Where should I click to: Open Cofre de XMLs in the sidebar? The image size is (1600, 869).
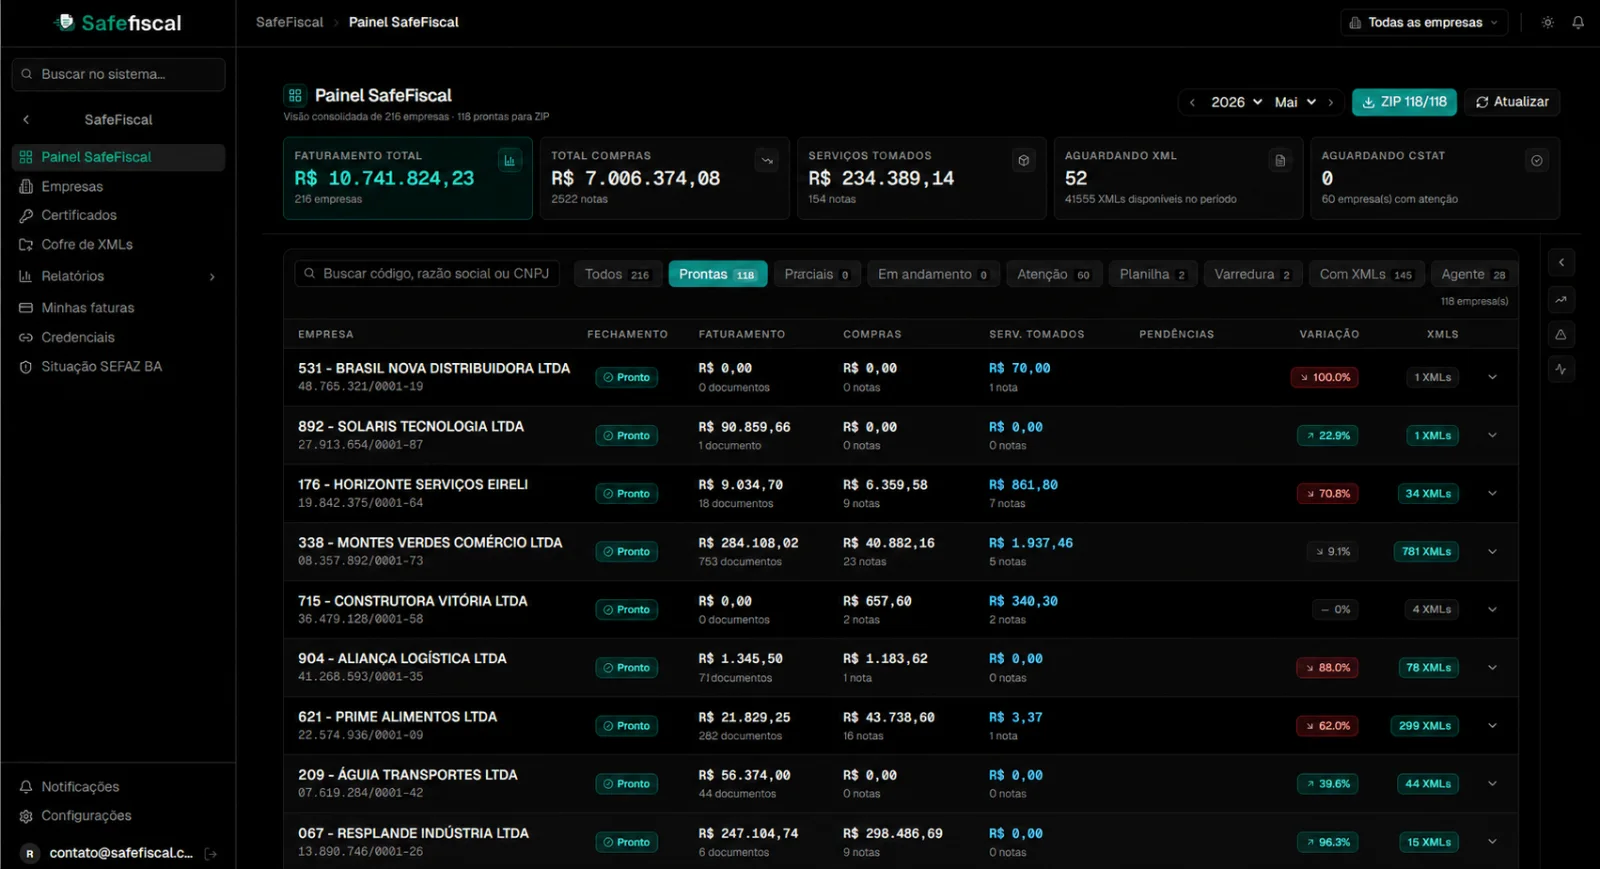(x=118, y=245)
